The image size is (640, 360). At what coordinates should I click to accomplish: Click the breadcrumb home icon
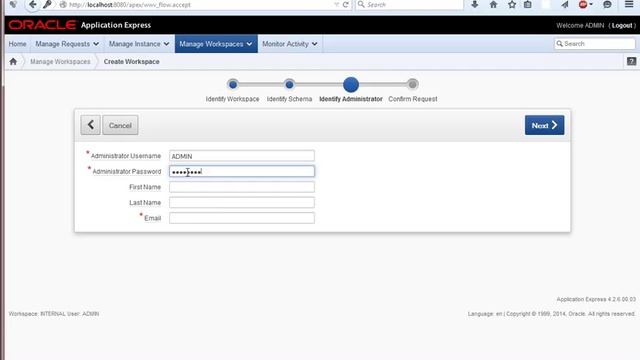pyautogui.click(x=13, y=62)
